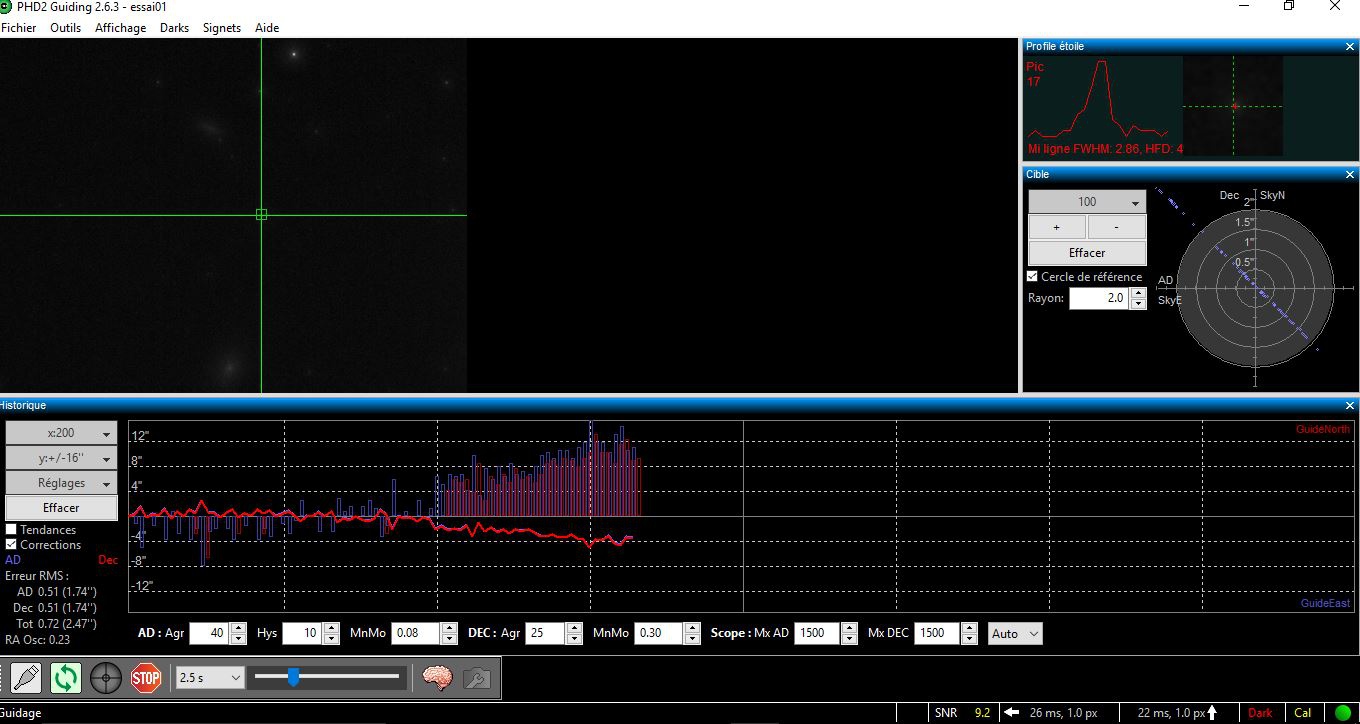Click the Rayon 2.0 field
This screenshot has width=1360, height=724.
[x=1099, y=298]
